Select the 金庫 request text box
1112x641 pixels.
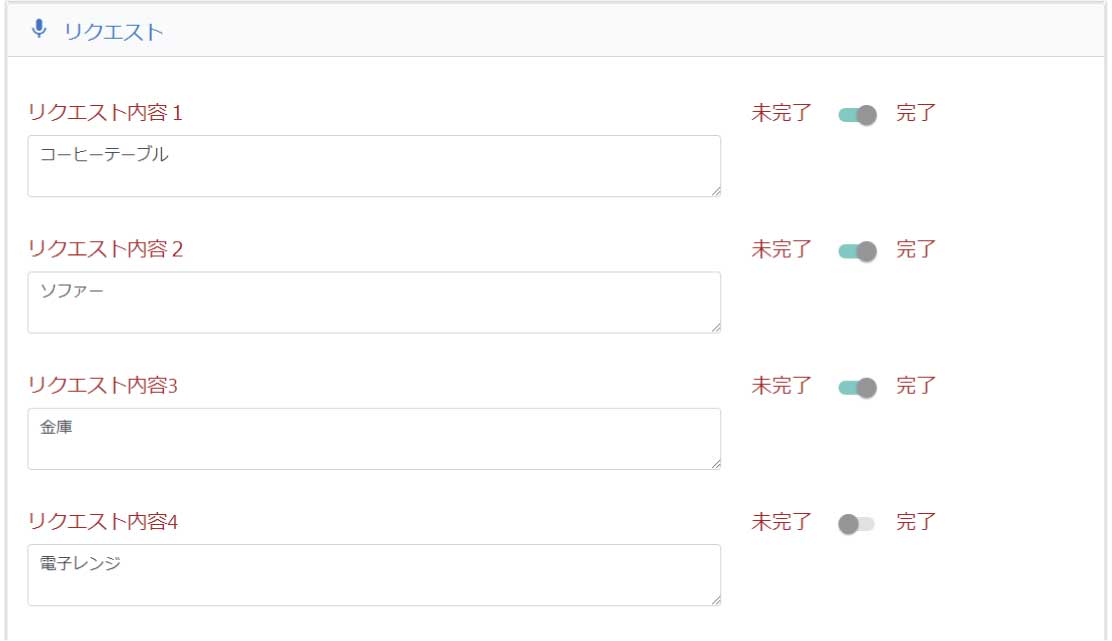[x=373, y=438]
